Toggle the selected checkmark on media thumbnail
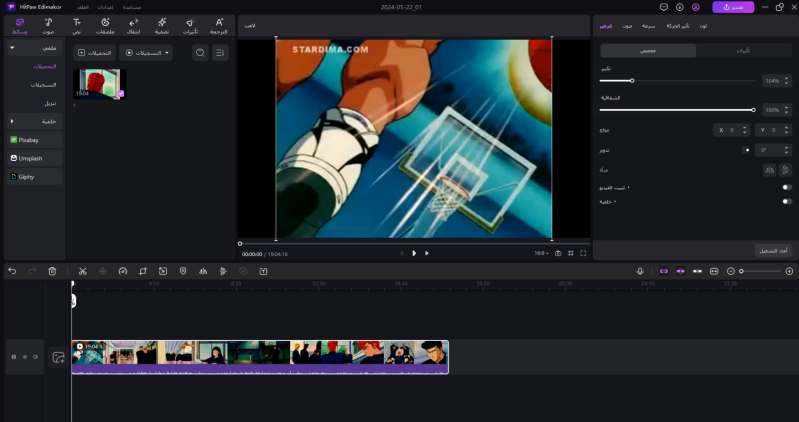This screenshot has height=422, width=799. click(121, 93)
